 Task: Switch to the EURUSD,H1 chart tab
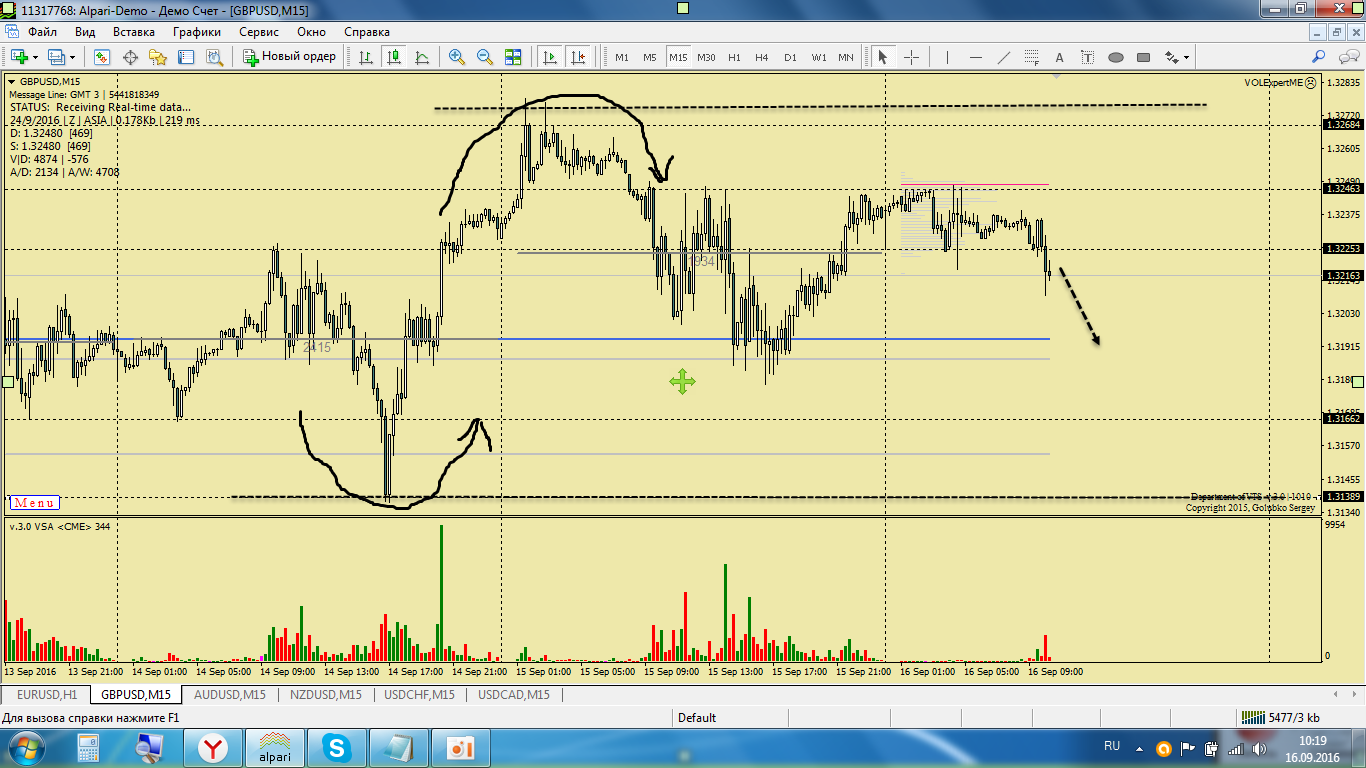click(47, 694)
